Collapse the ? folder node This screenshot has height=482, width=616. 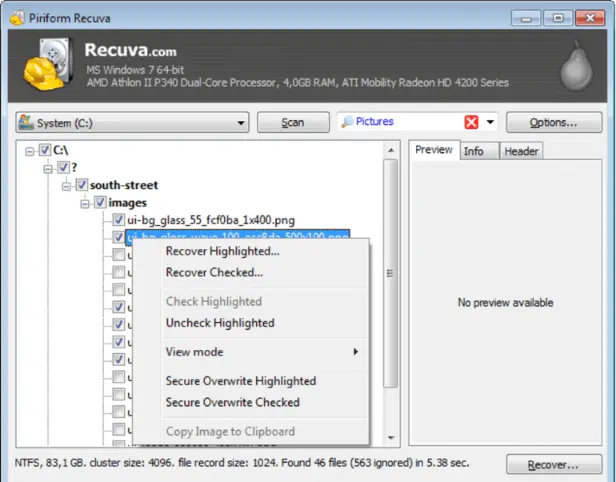point(48,169)
